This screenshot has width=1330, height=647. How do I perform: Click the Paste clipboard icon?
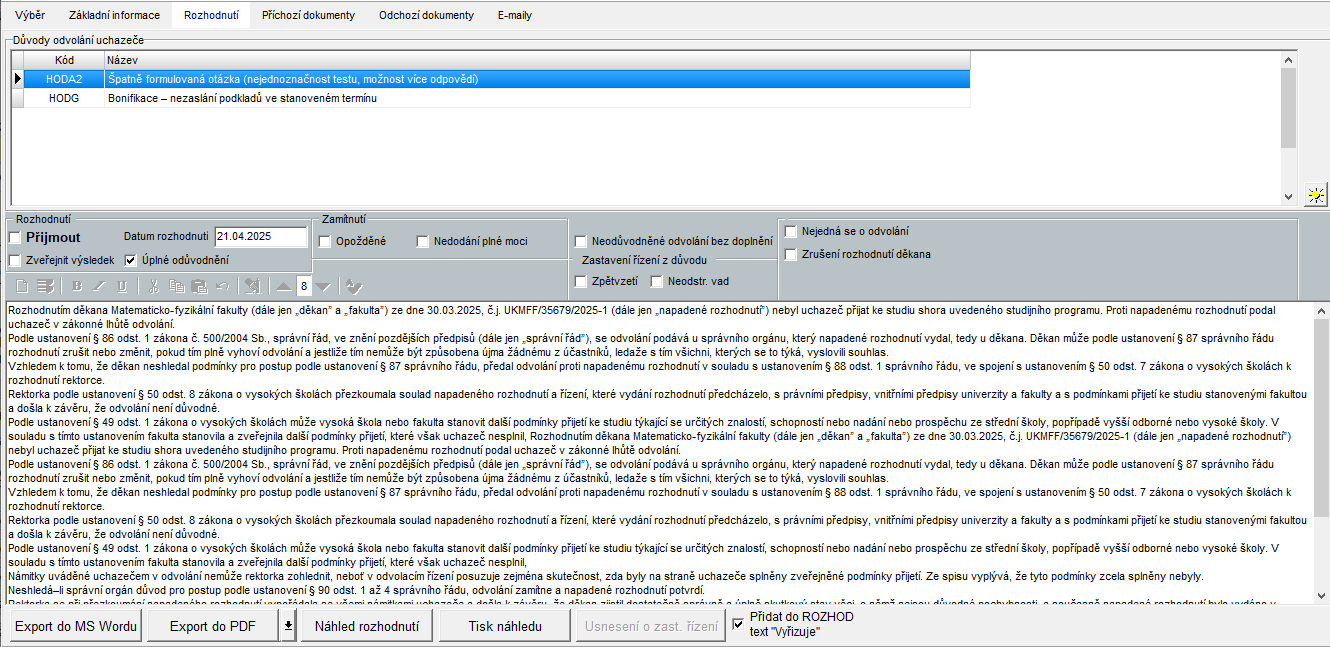pos(200,287)
